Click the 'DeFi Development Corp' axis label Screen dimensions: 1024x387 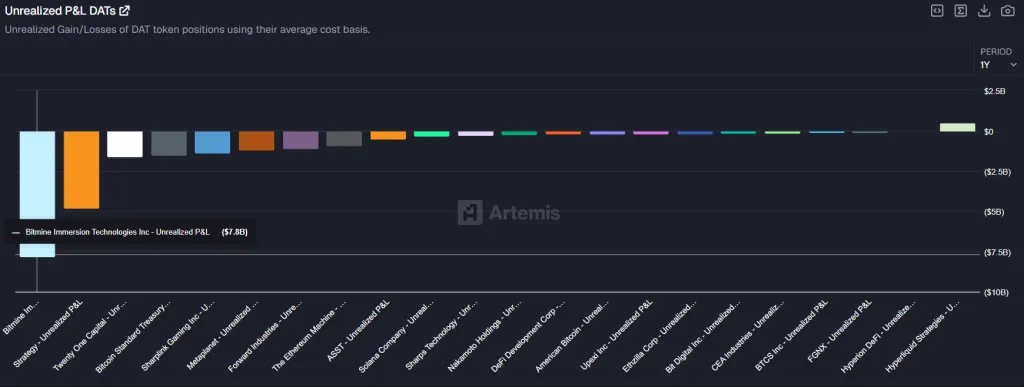pyautogui.click(x=529, y=337)
